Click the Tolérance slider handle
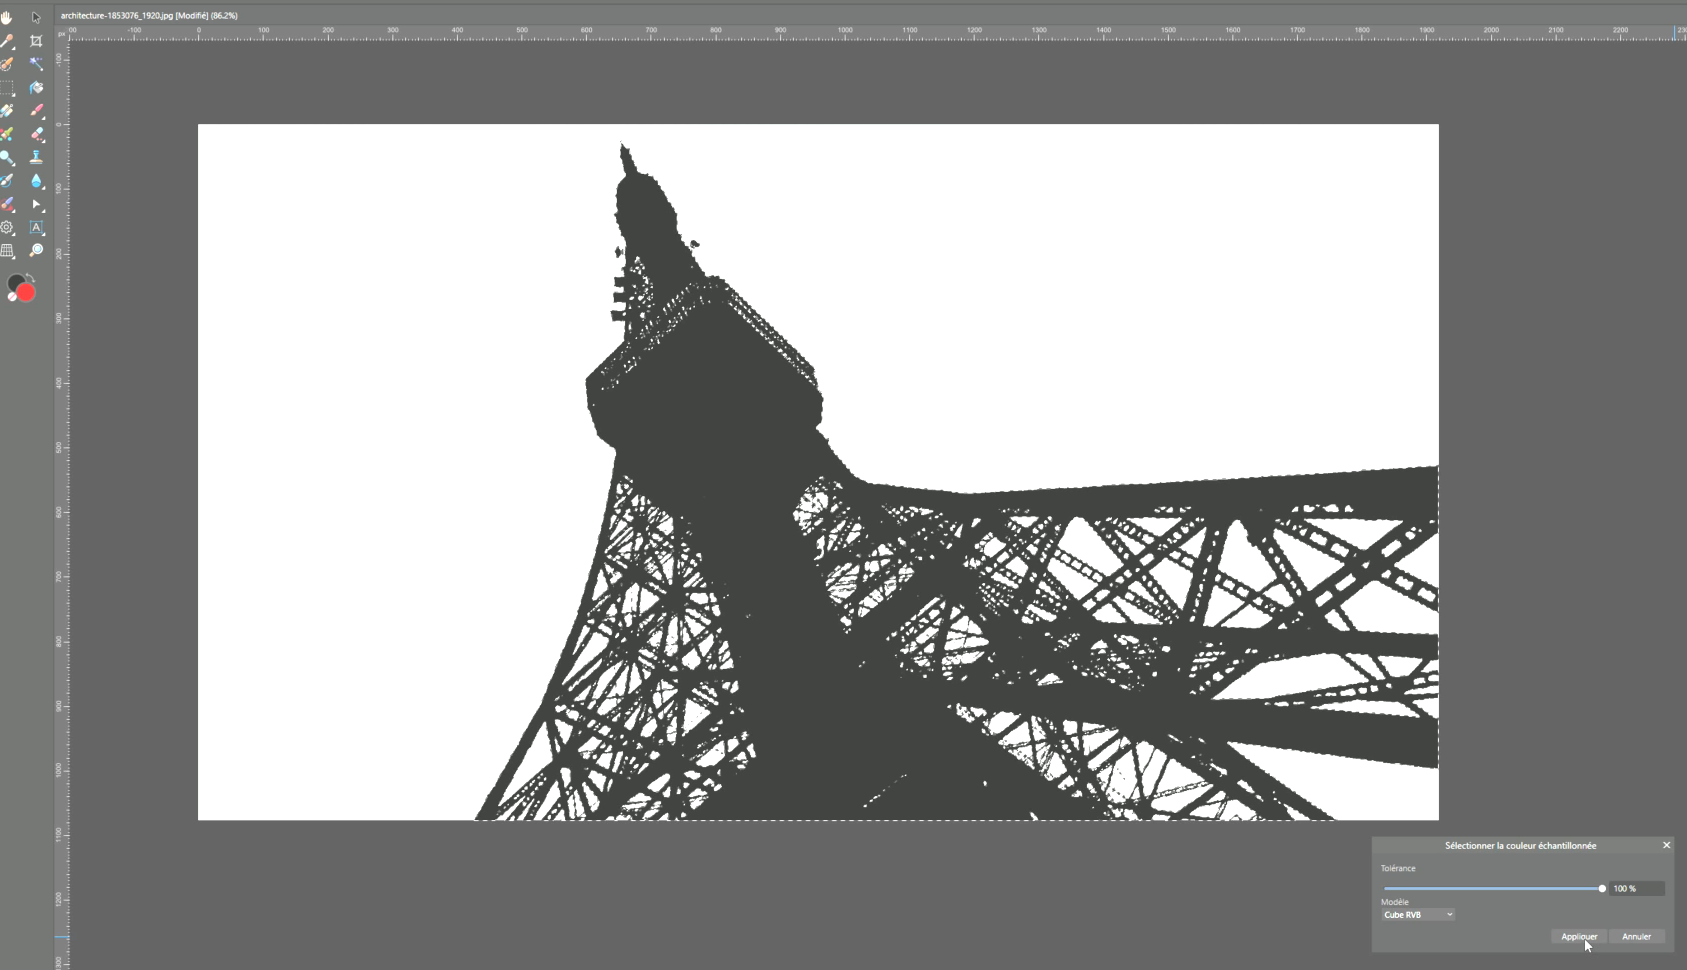The width and height of the screenshot is (1687, 970). point(1602,889)
